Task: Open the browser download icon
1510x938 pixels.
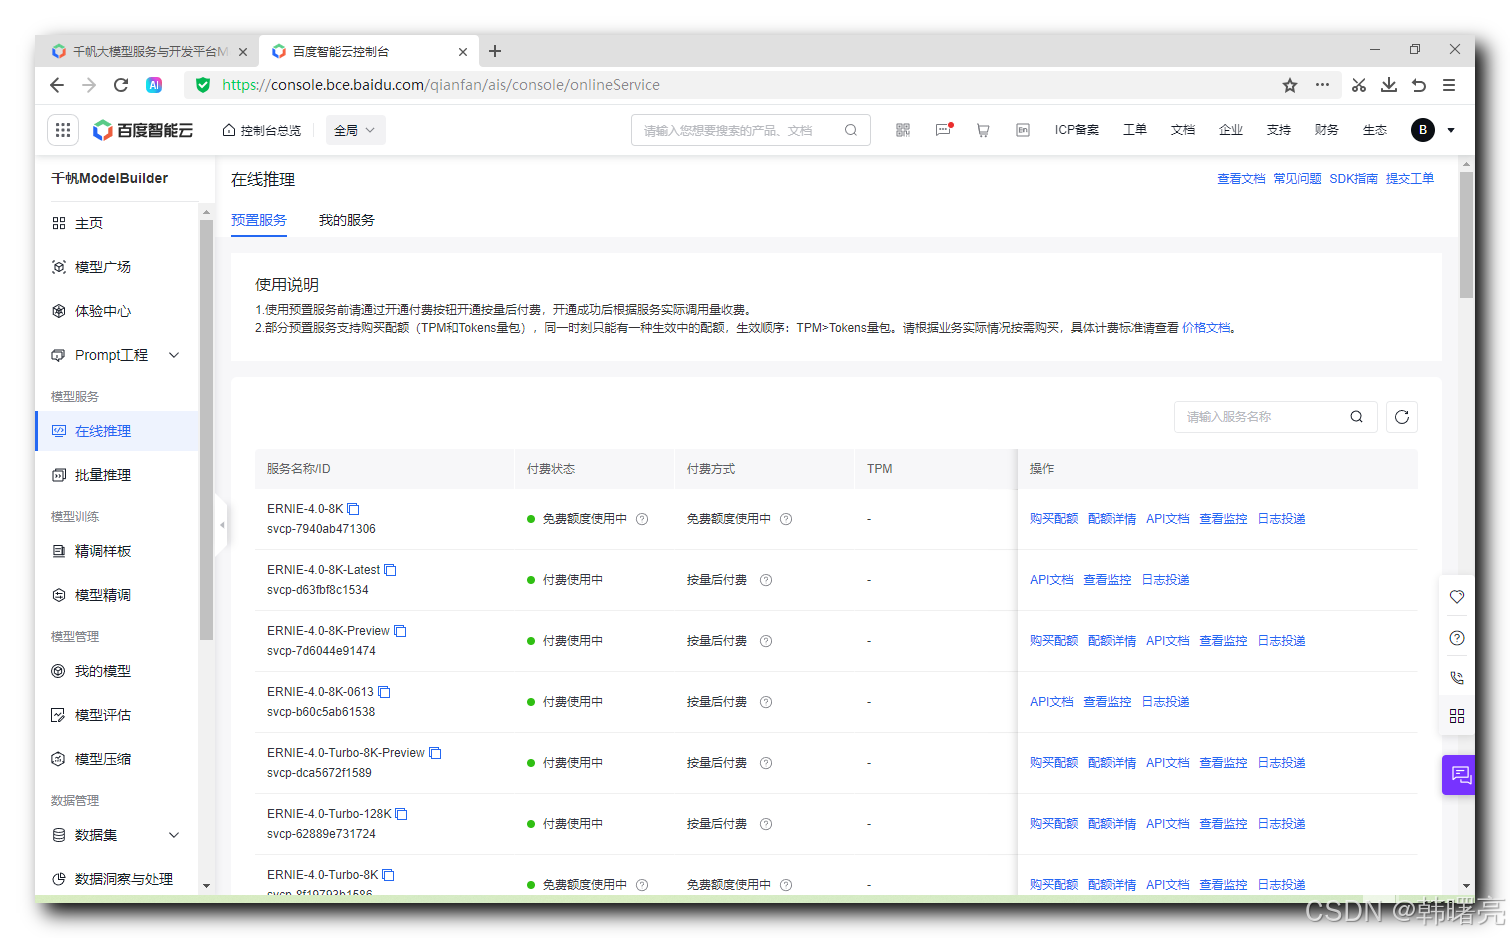Action: tap(1389, 85)
